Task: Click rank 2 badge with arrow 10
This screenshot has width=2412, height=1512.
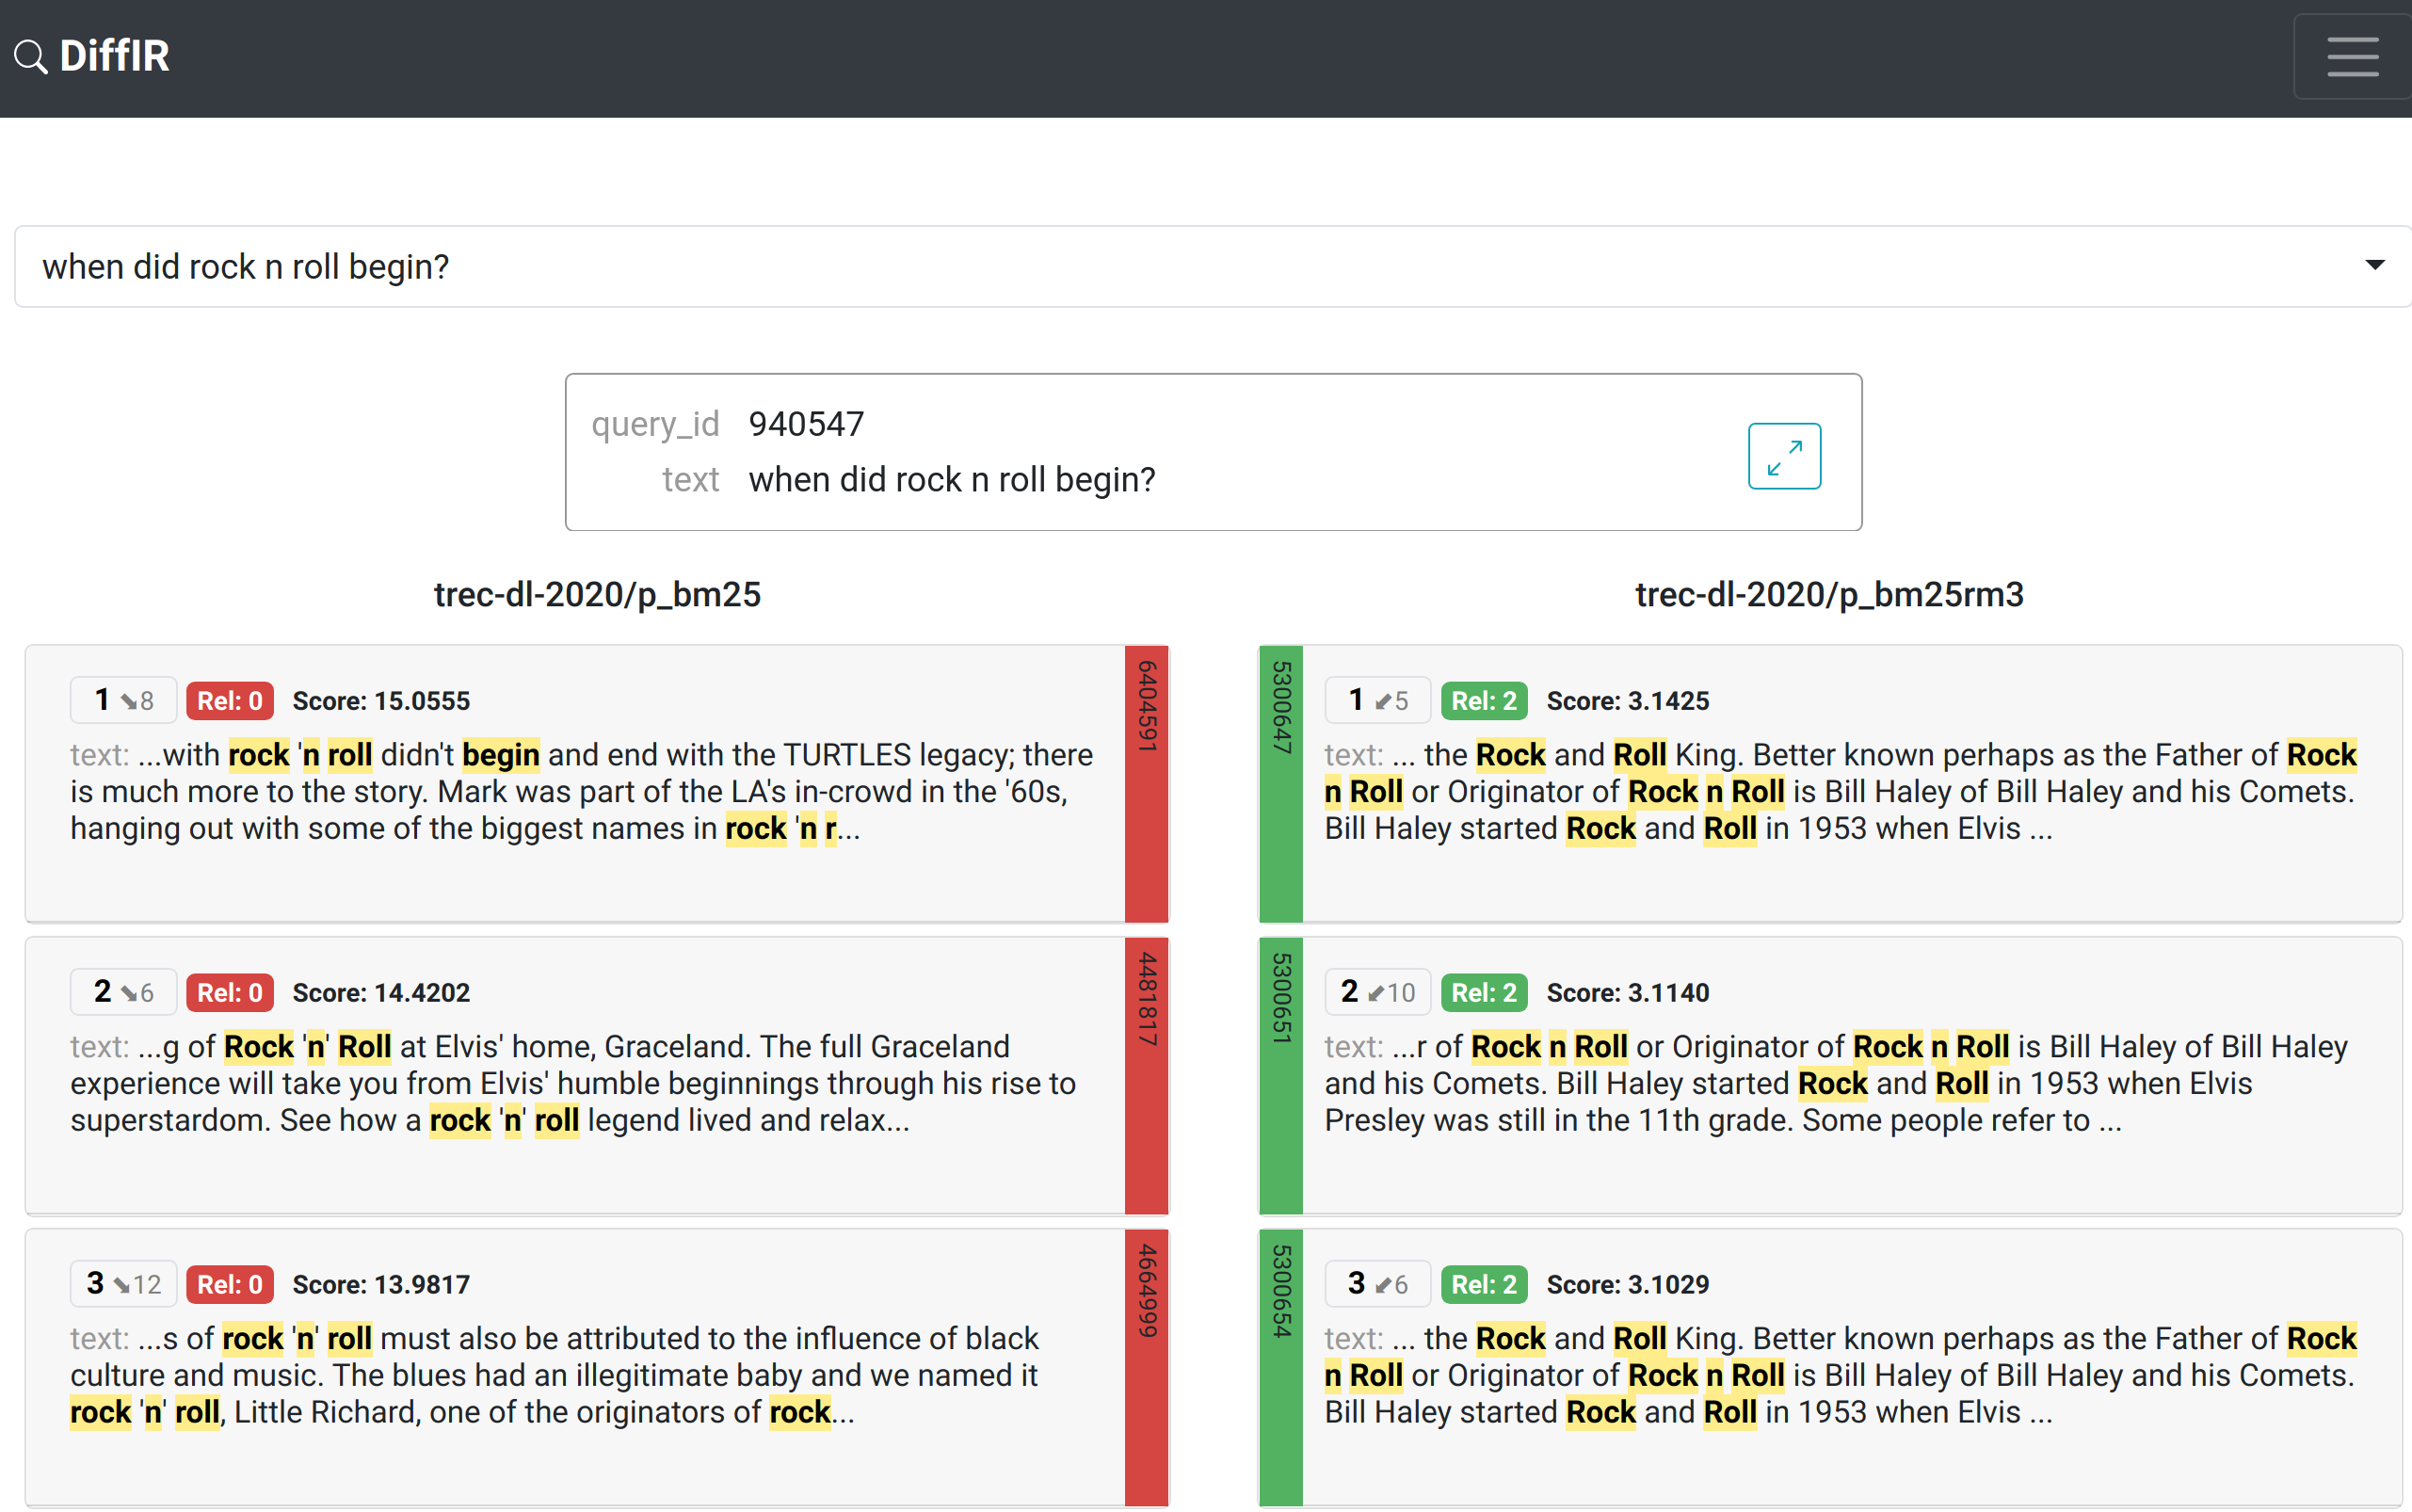Action: point(1377,992)
